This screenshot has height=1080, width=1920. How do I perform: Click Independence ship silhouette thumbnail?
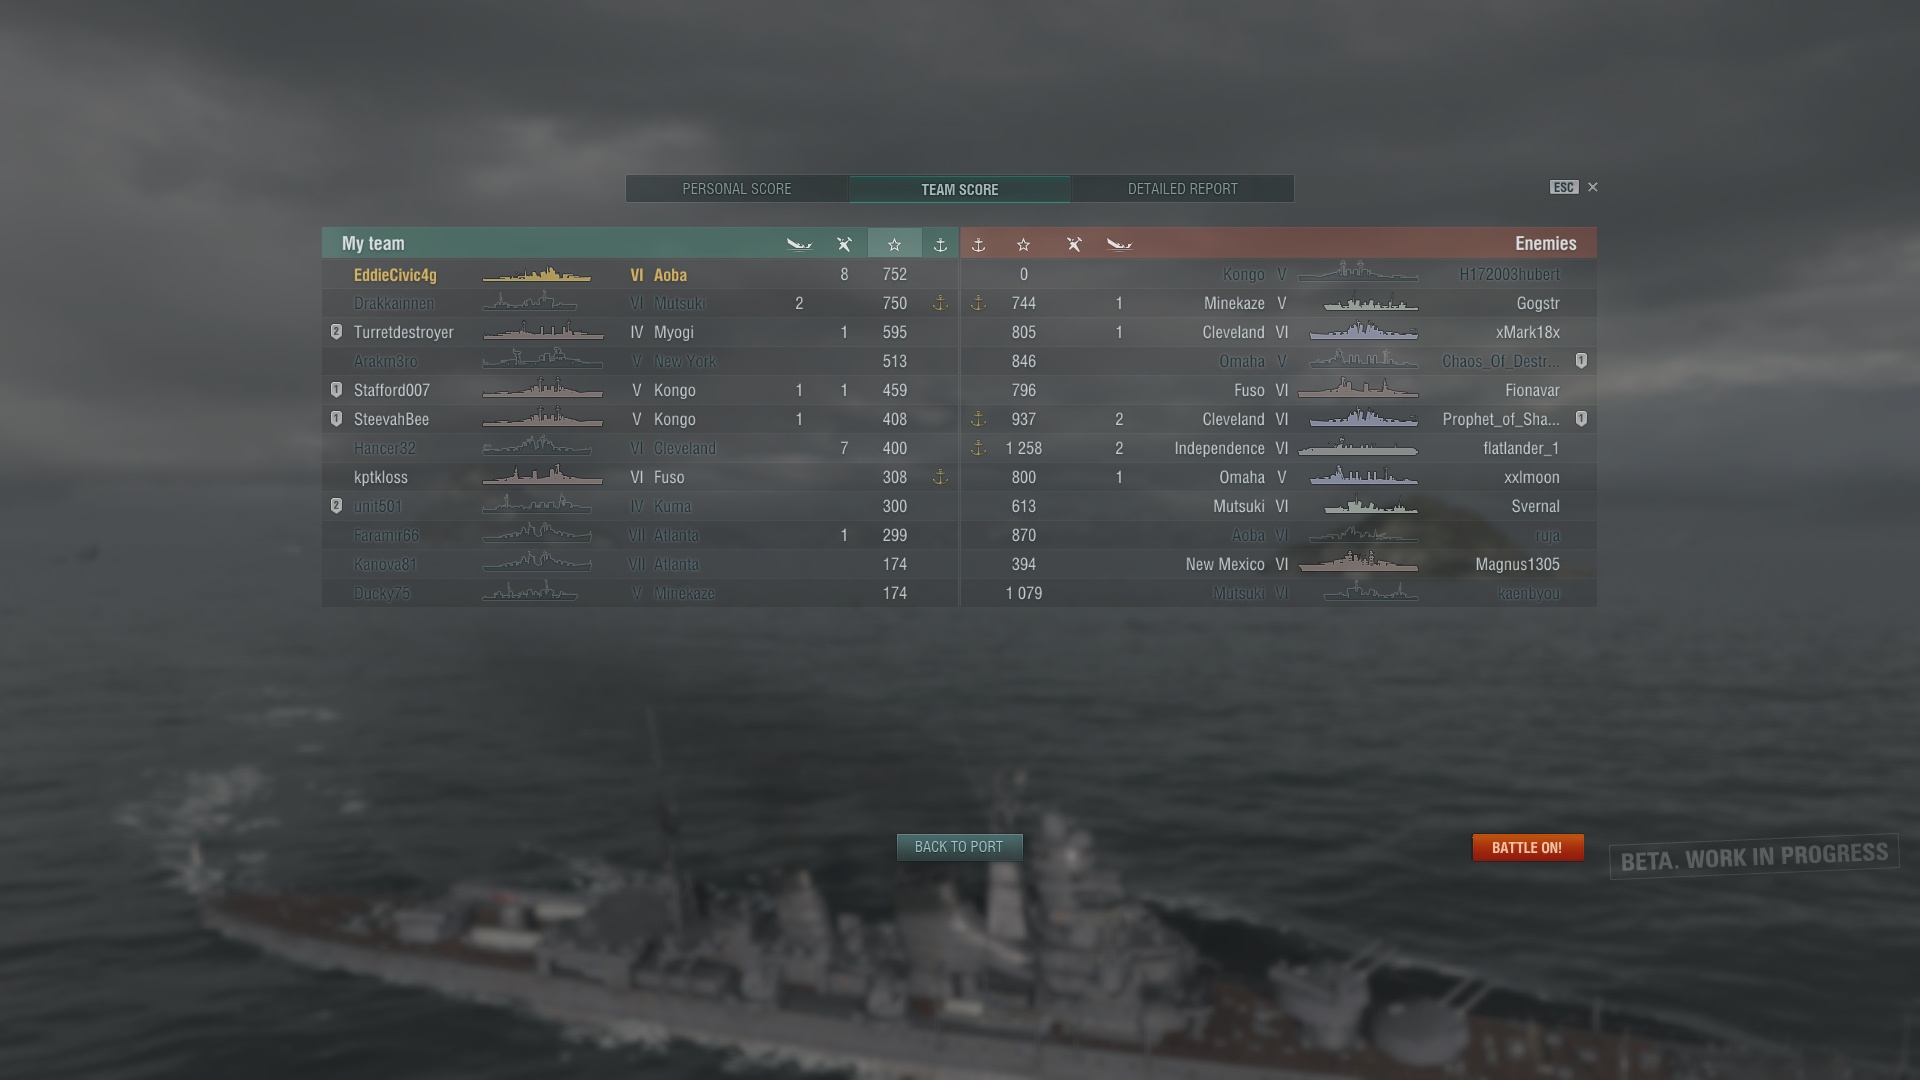click(1358, 448)
